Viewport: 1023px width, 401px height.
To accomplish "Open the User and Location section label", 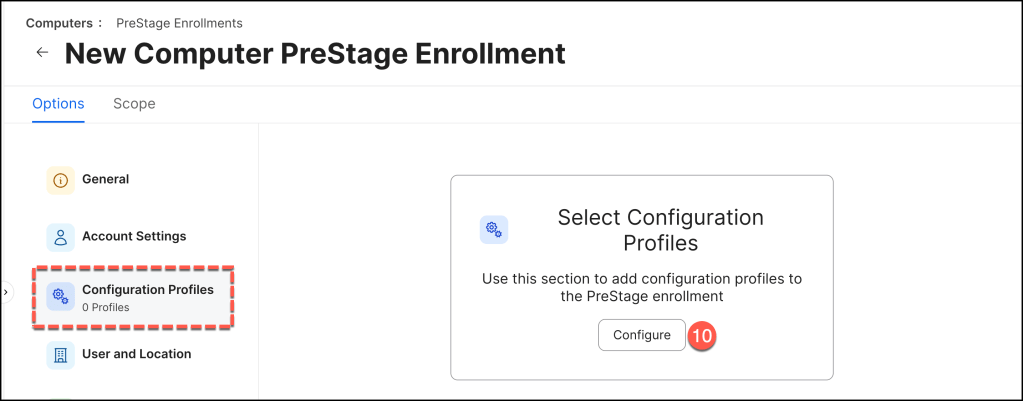I will click(x=136, y=353).
